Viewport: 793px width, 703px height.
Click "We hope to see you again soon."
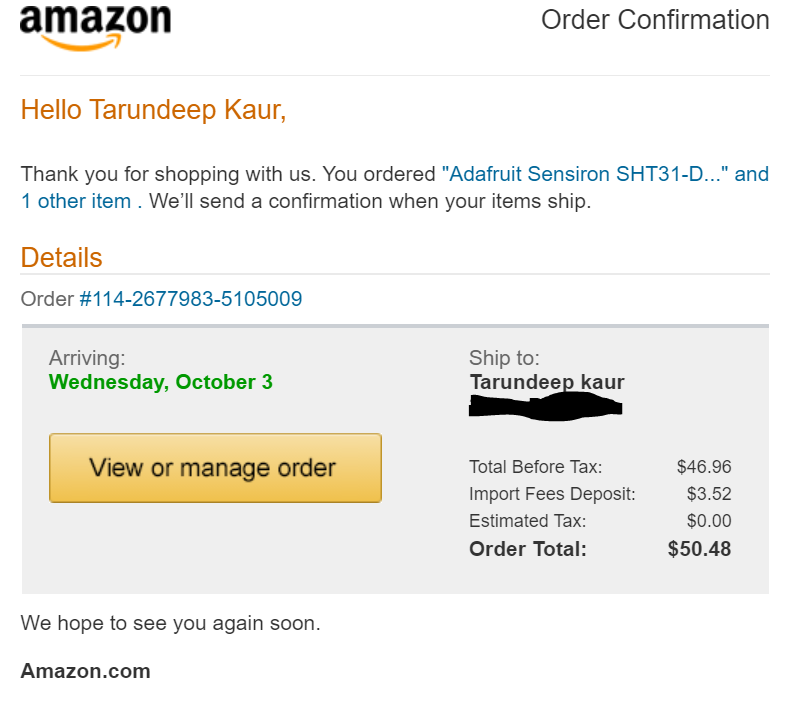click(x=170, y=623)
